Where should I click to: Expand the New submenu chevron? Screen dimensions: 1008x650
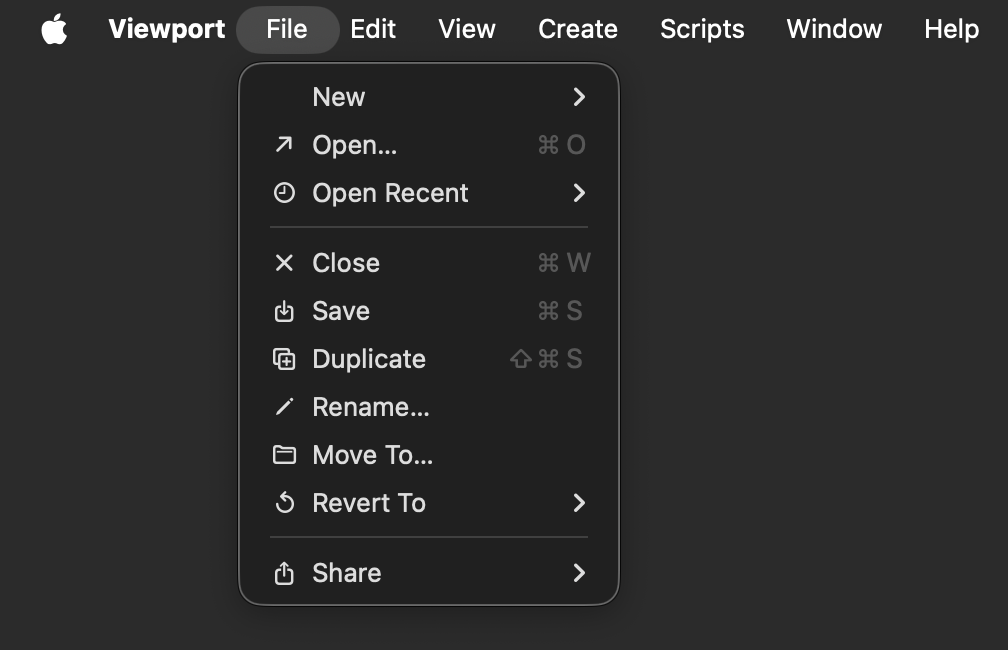579,97
